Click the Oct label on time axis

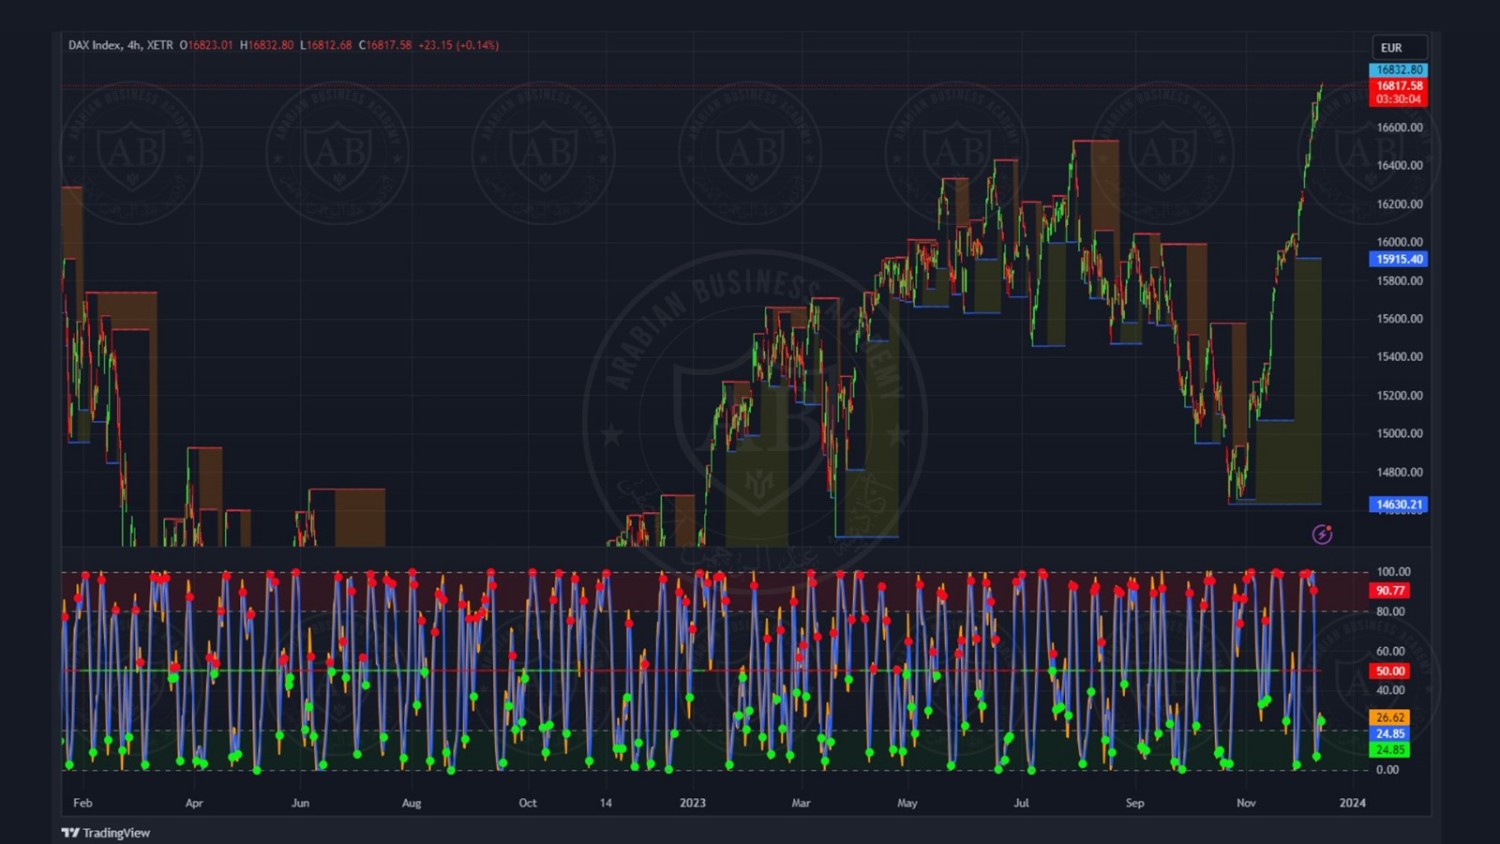tap(528, 803)
